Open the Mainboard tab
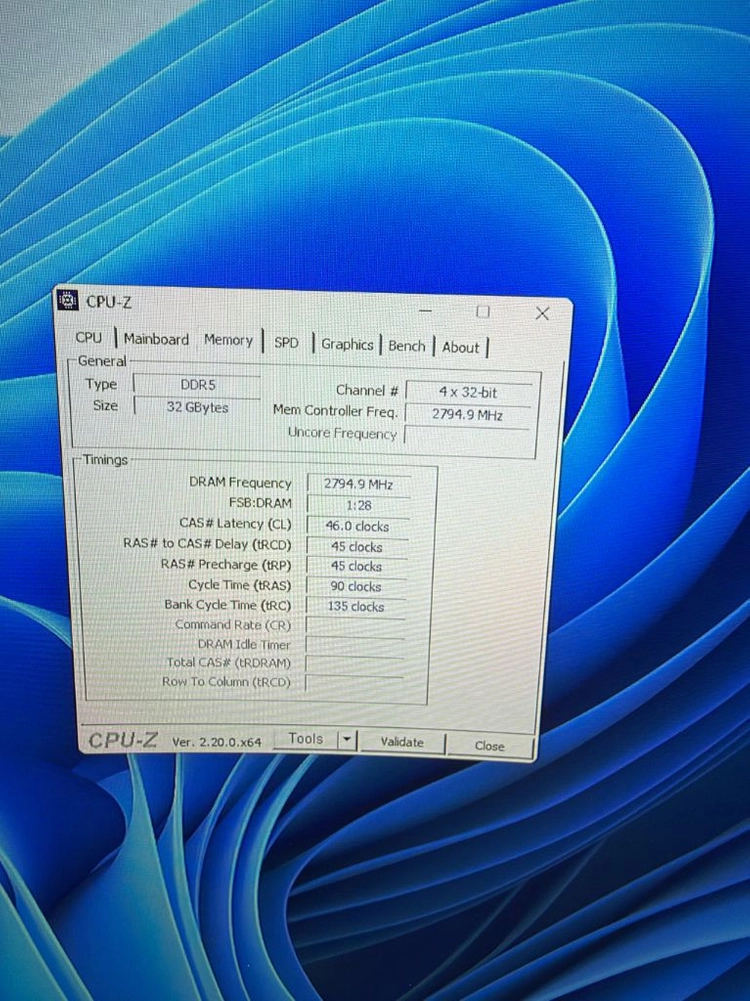 pyautogui.click(x=156, y=339)
